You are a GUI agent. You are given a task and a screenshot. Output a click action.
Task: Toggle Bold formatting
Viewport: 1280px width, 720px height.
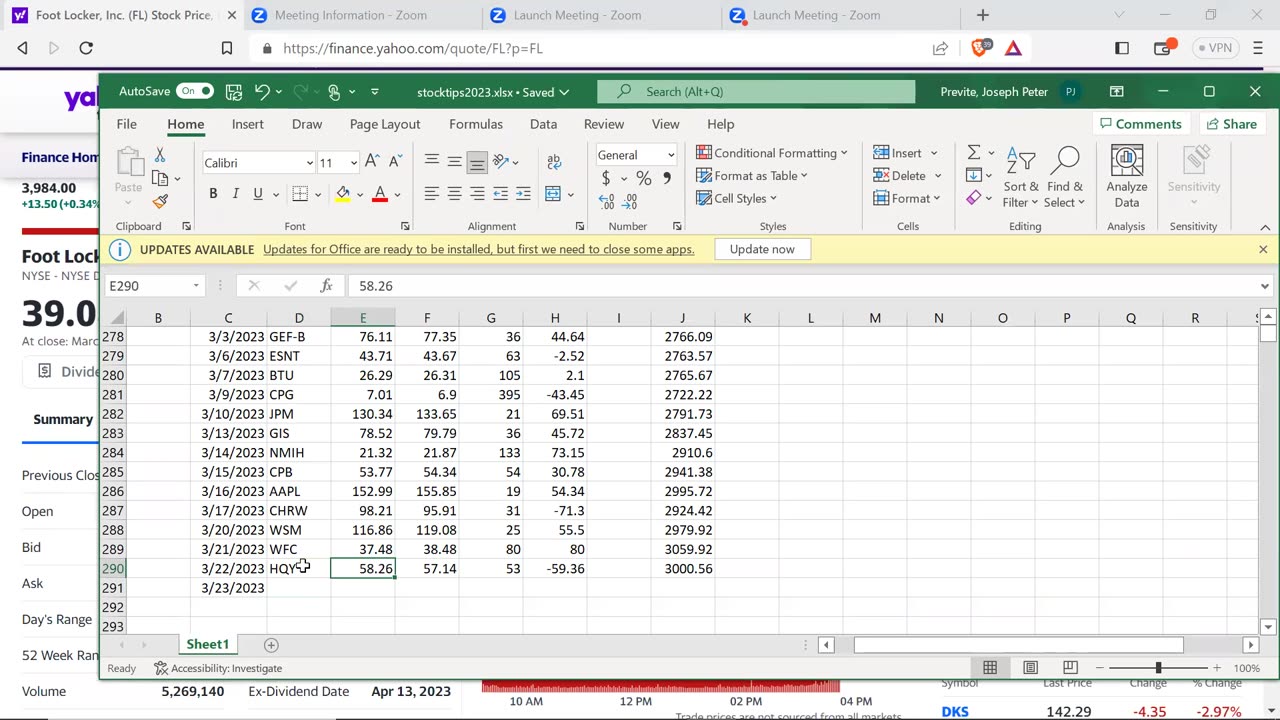[x=213, y=194]
